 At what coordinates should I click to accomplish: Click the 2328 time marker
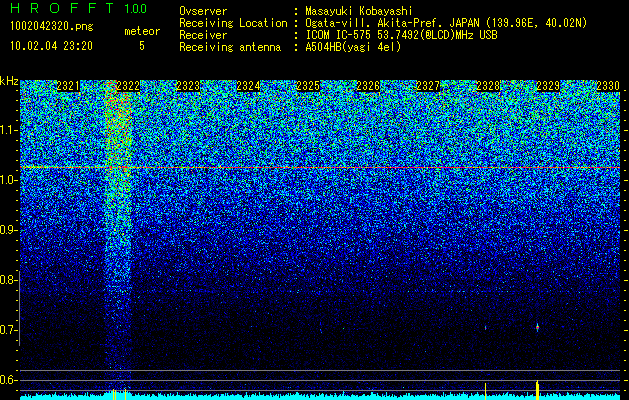488,86
